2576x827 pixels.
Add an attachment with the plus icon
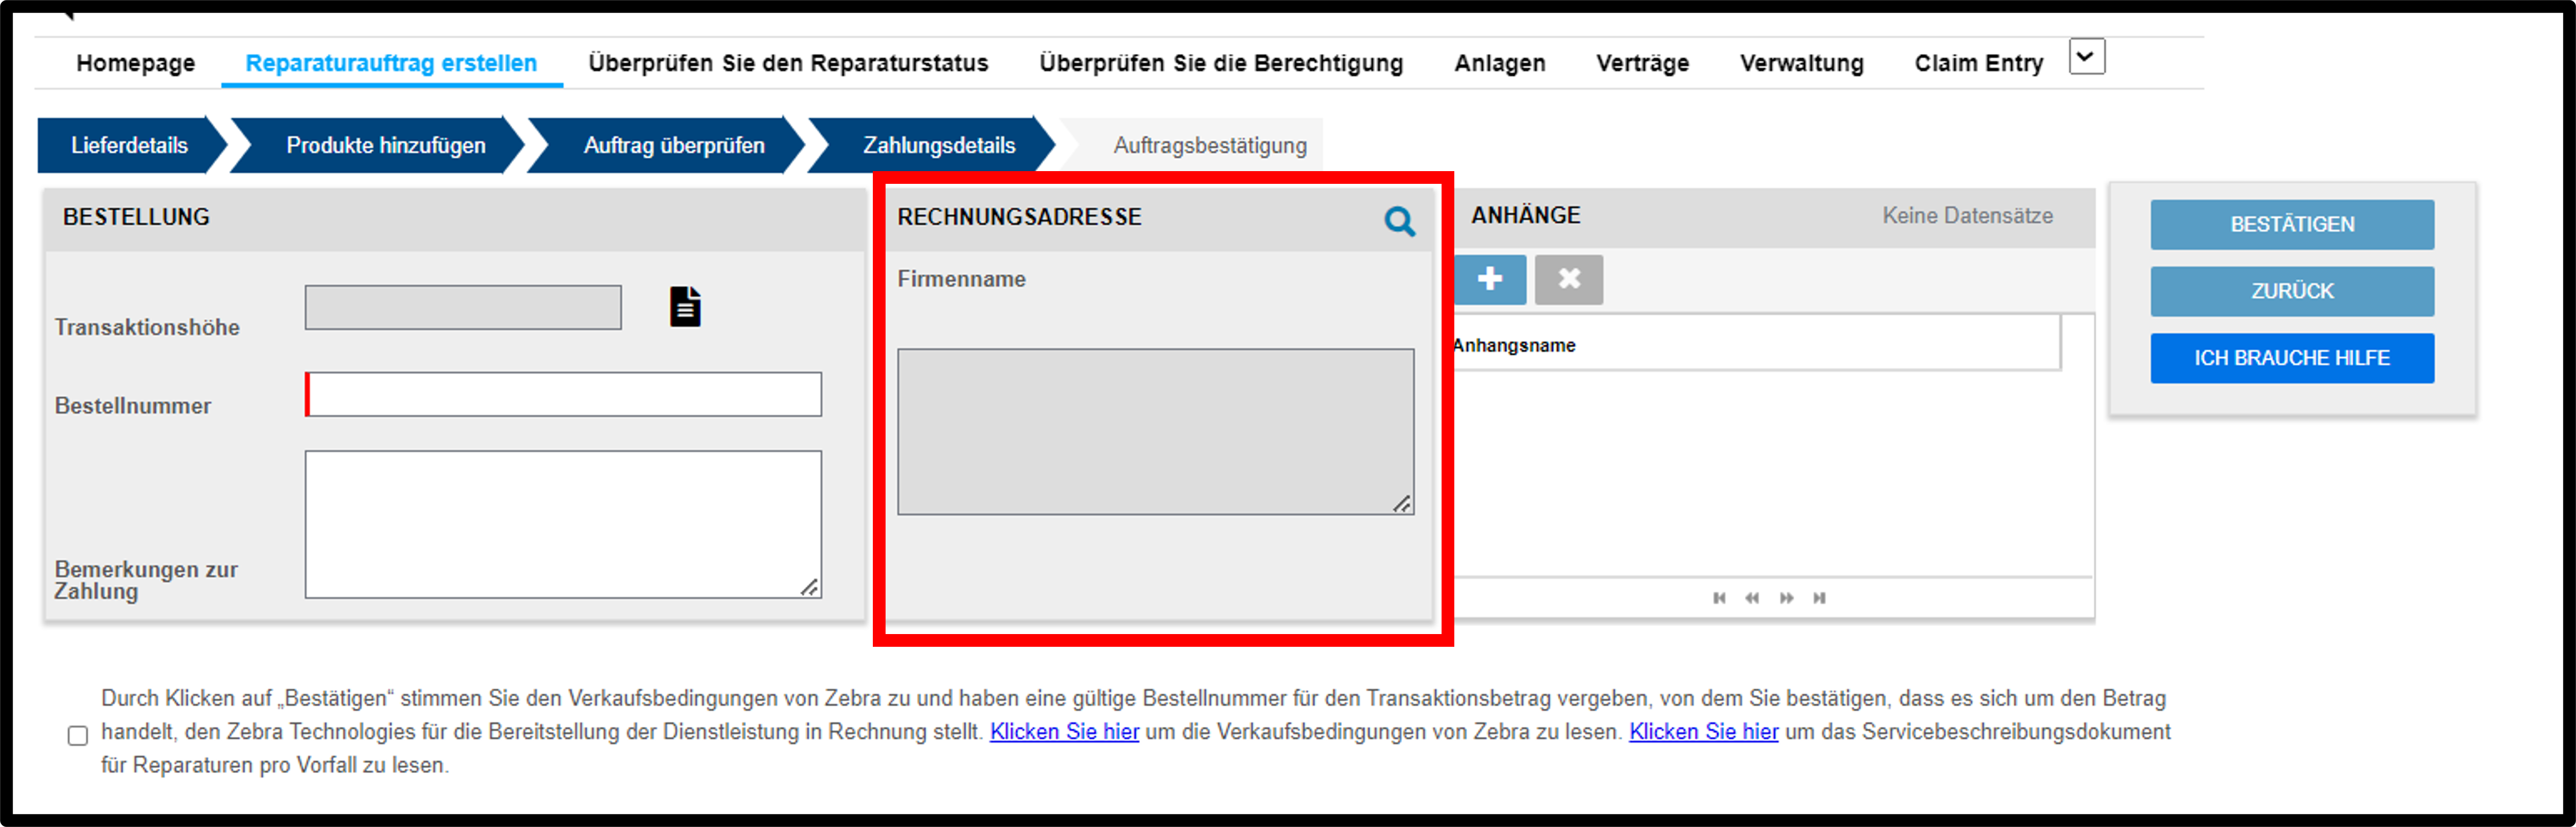click(x=1490, y=279)
